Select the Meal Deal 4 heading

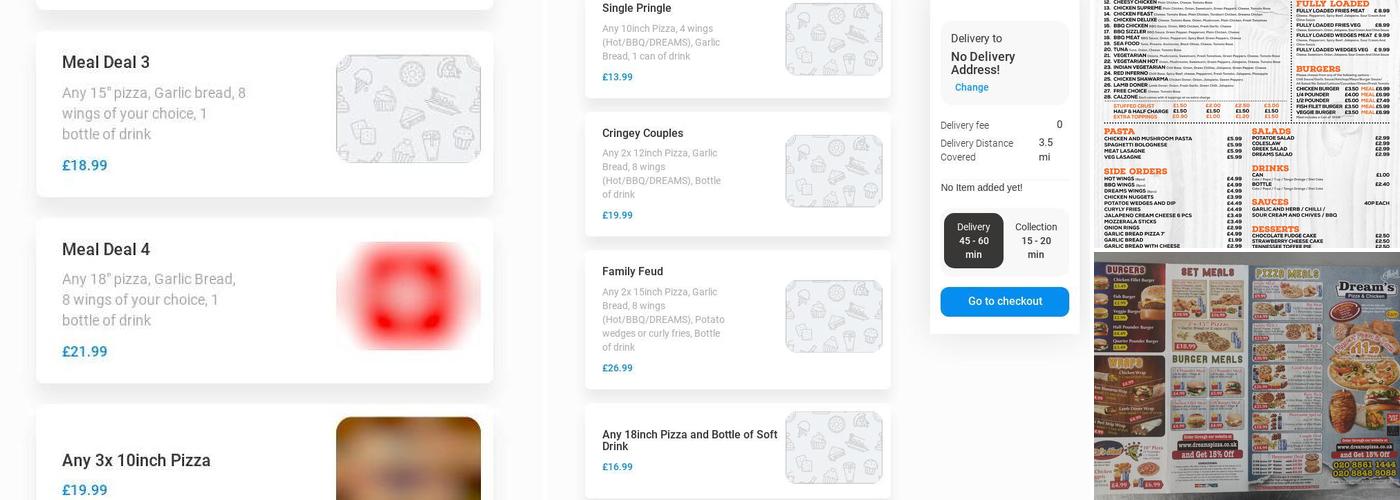(106, 249)
